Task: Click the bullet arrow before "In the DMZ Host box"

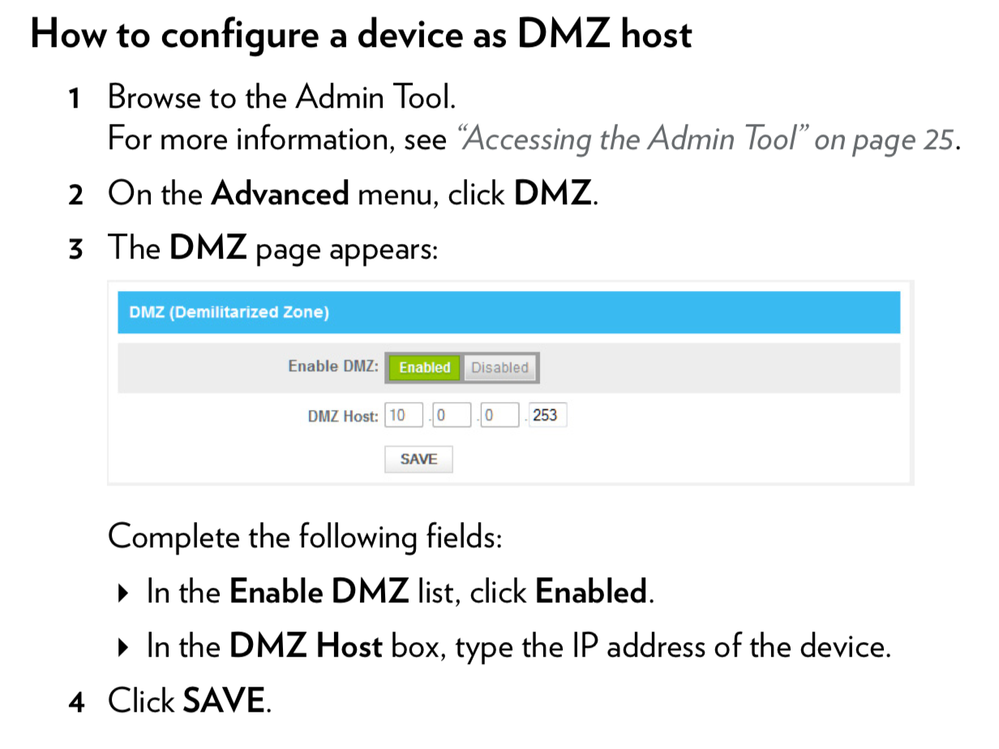Action: [x=123, y=648]
